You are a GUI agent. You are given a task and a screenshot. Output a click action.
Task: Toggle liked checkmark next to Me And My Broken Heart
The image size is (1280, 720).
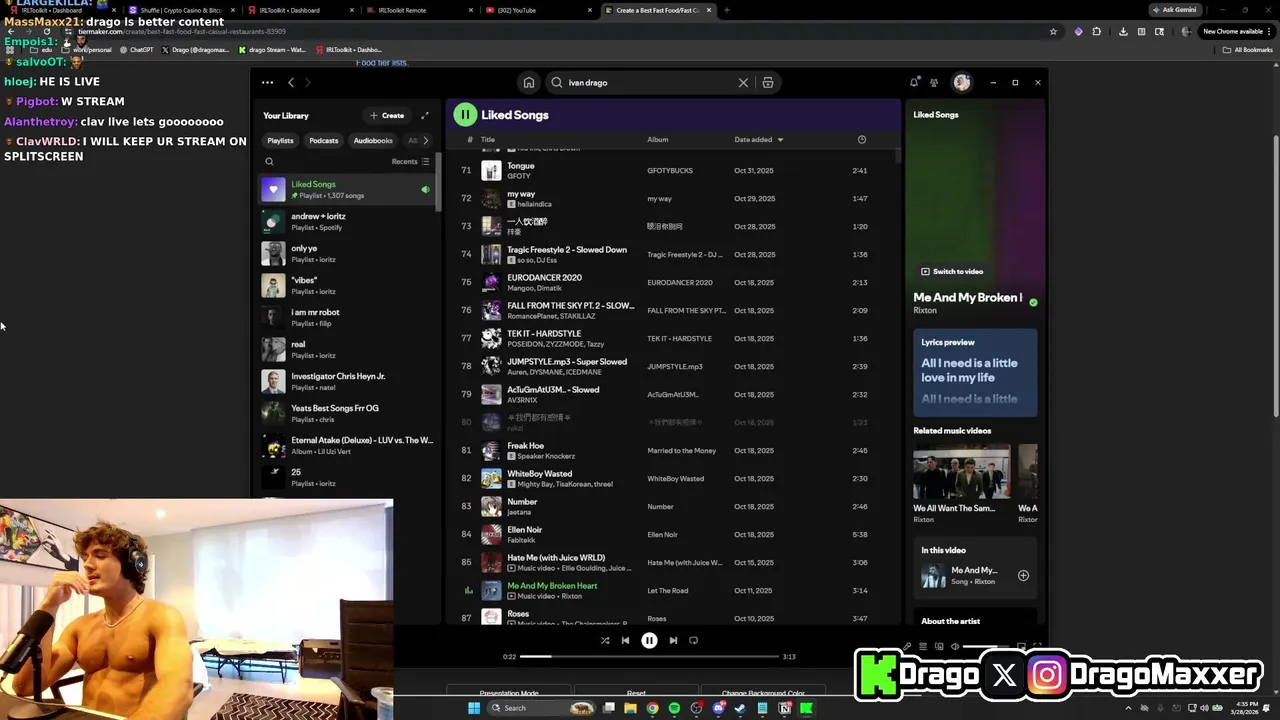click(x=1033, y=302)
